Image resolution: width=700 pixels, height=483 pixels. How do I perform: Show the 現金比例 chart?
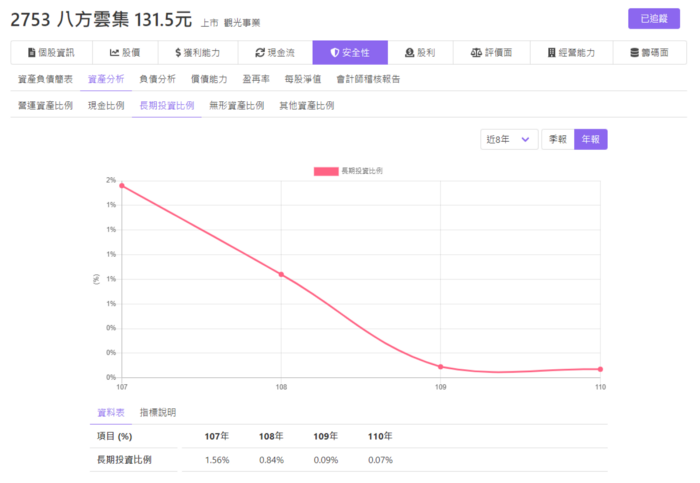[x=106, y=105]
